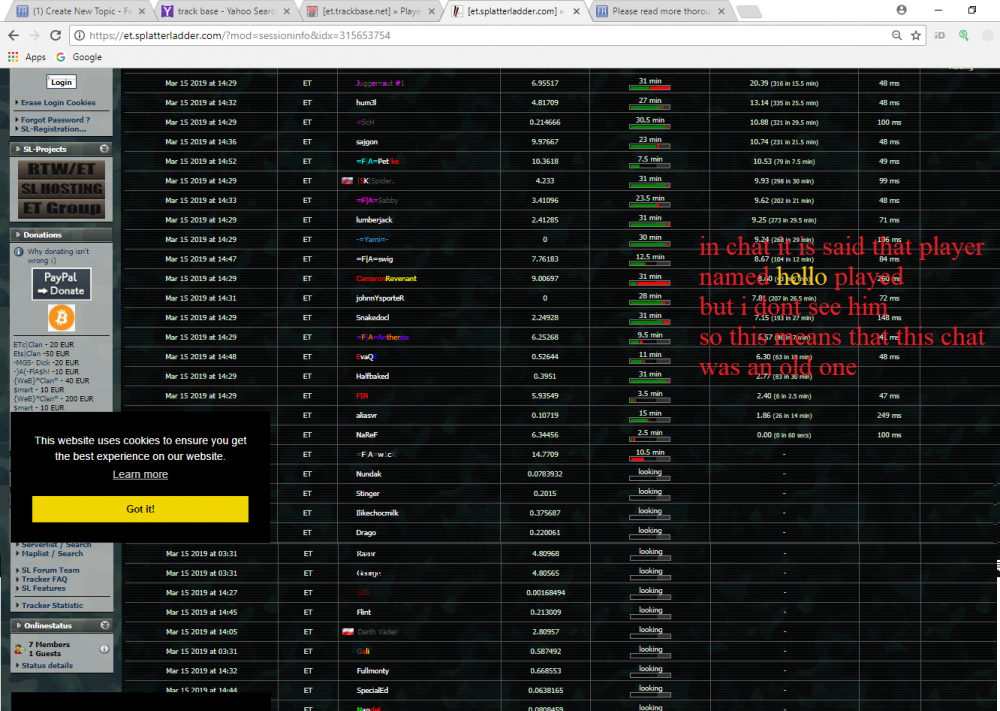Bookmark this page with the star icon
The height and width of the screenshot is (711, 1000).
[916, 35]
